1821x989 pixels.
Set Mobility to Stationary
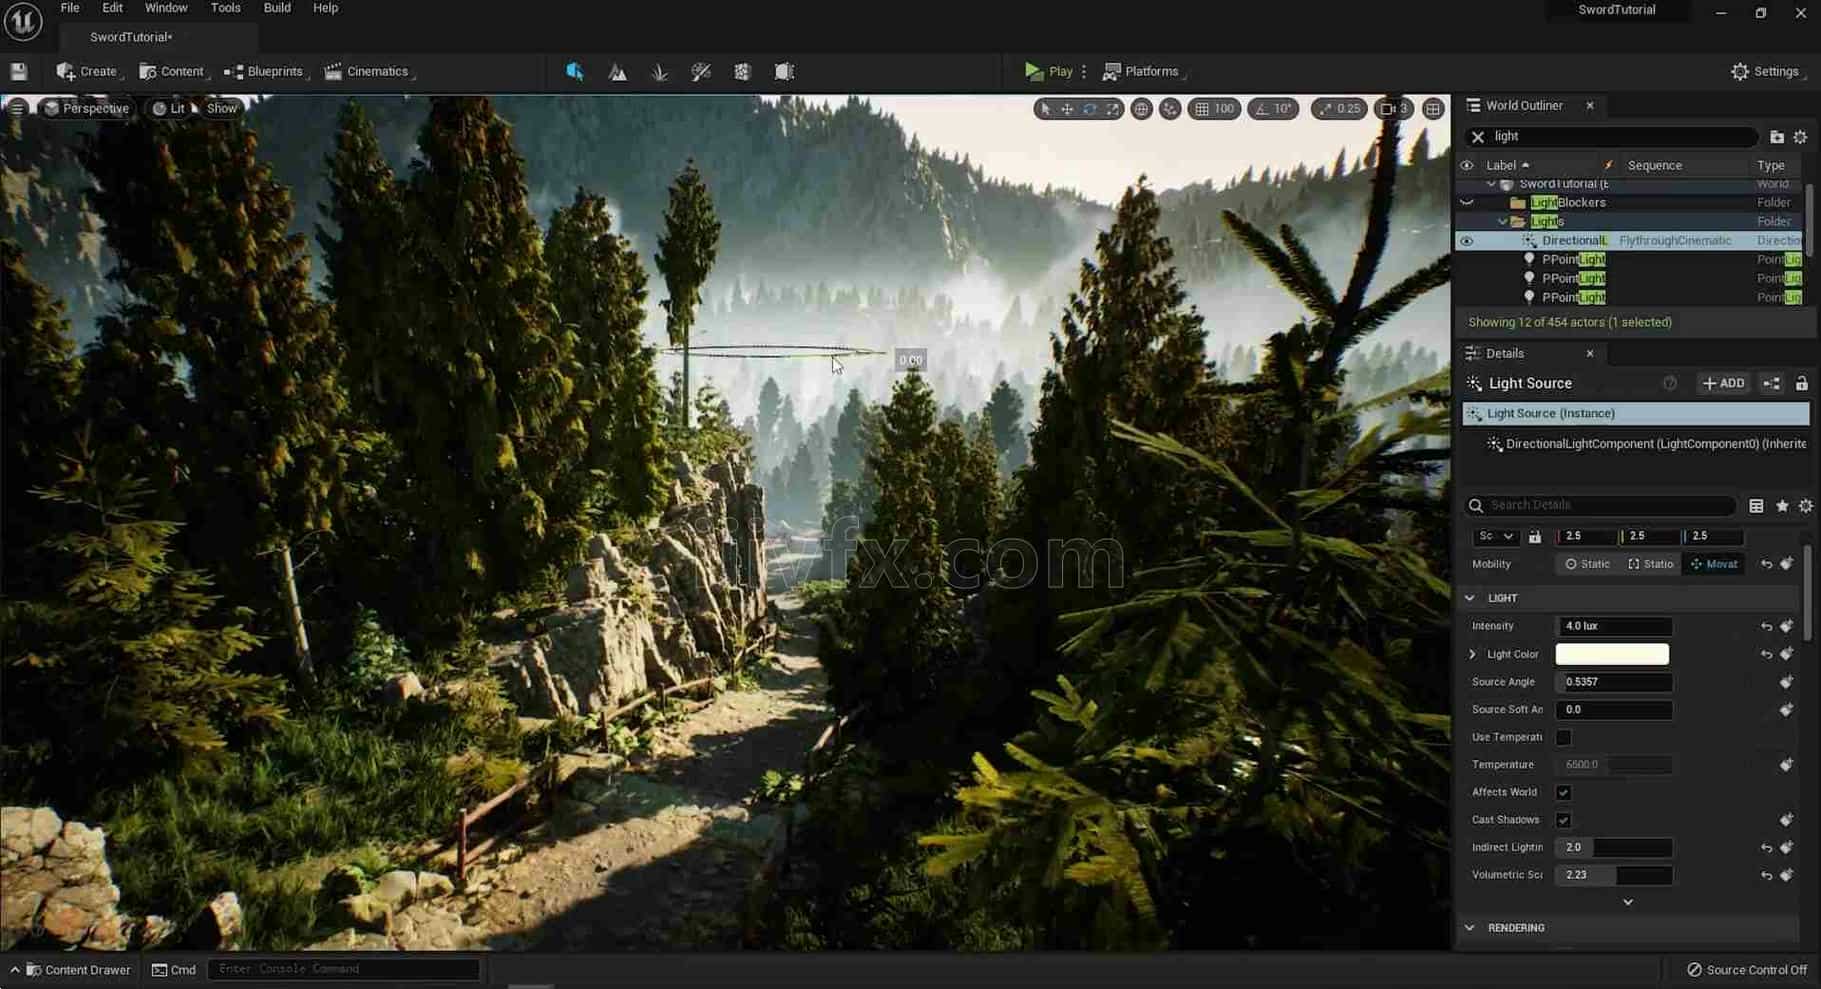(x=1651, y=564)
